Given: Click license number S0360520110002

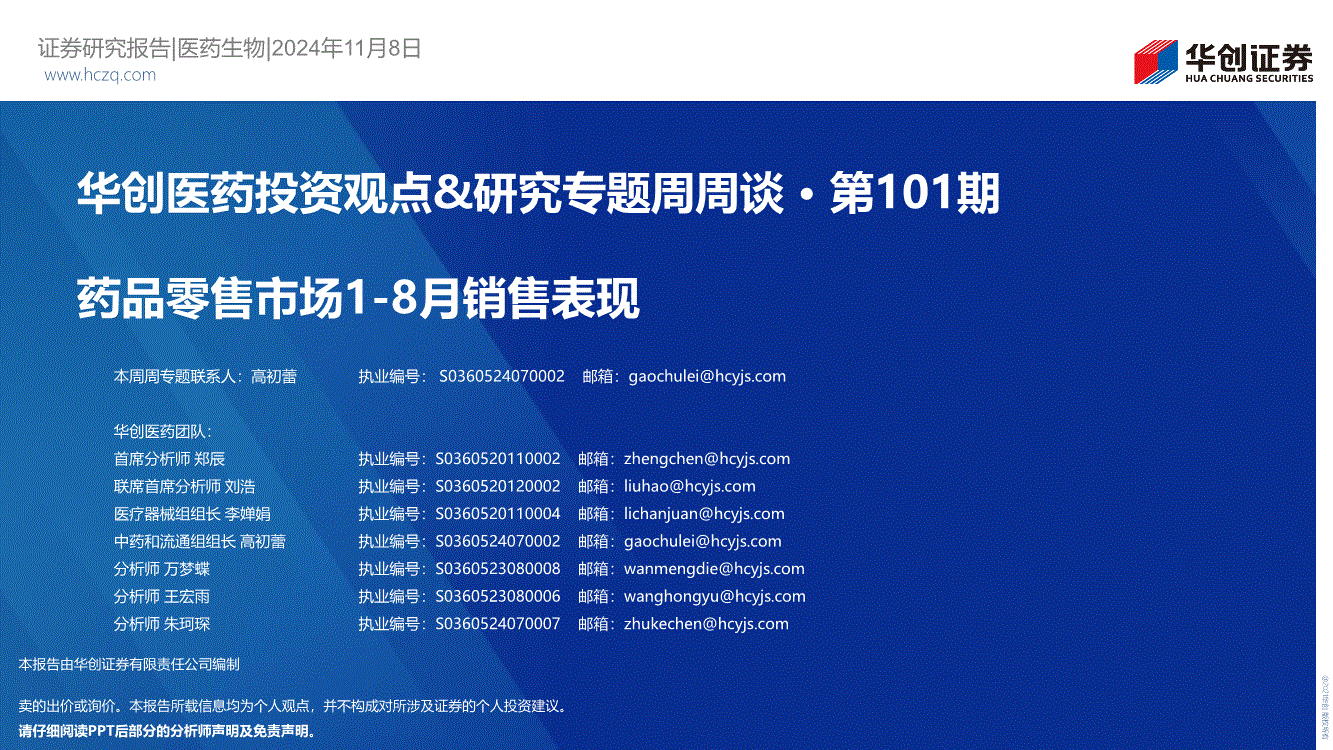Looking at the screenshot, I should tap(498, 459).
